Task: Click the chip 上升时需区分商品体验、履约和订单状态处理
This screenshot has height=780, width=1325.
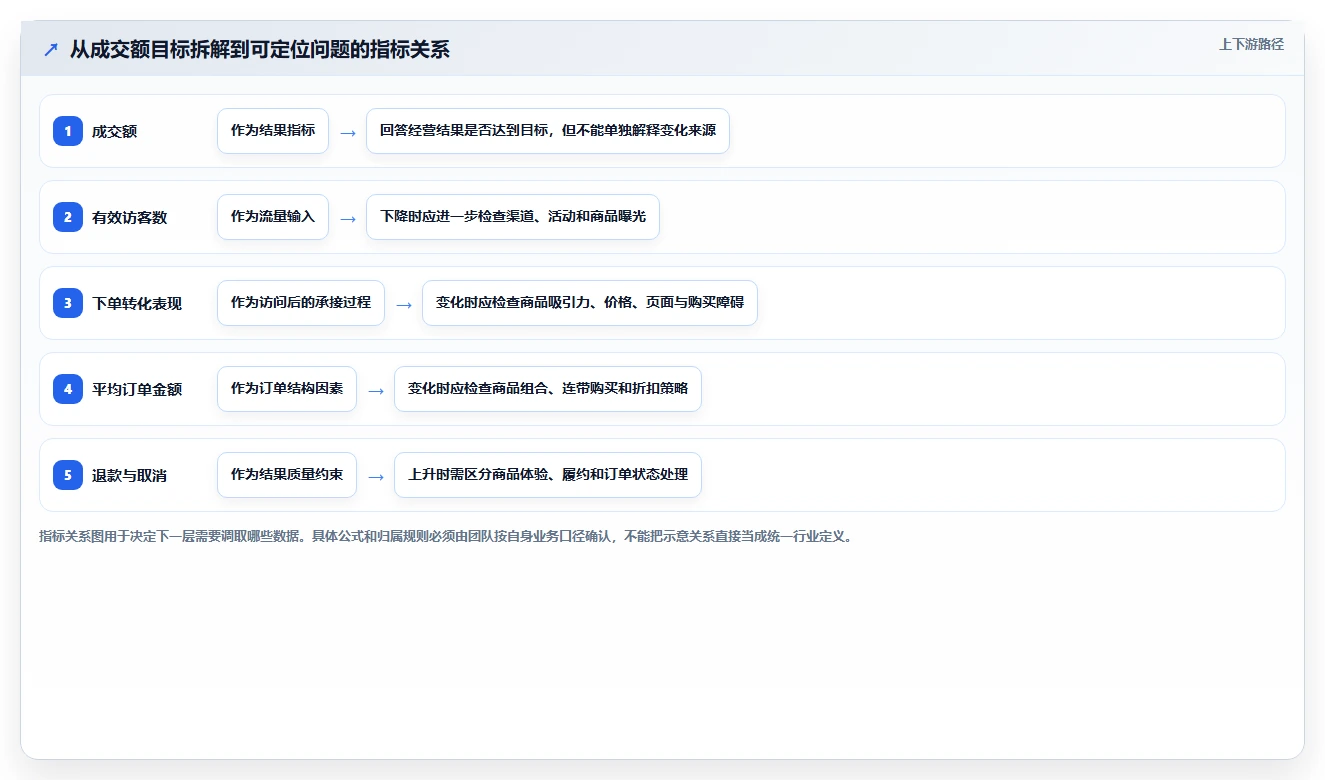Action: pyautogui.click(x=548, y=475)
